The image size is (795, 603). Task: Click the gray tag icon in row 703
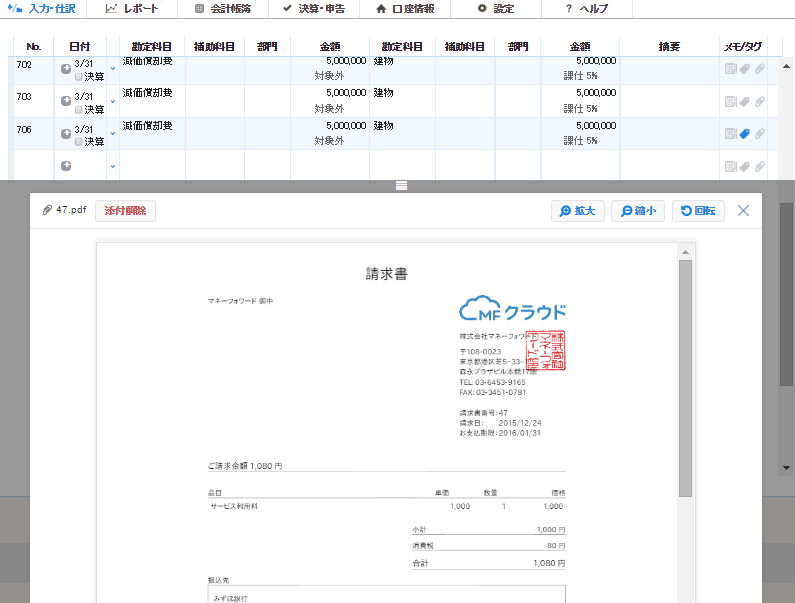tap(744, 102)
